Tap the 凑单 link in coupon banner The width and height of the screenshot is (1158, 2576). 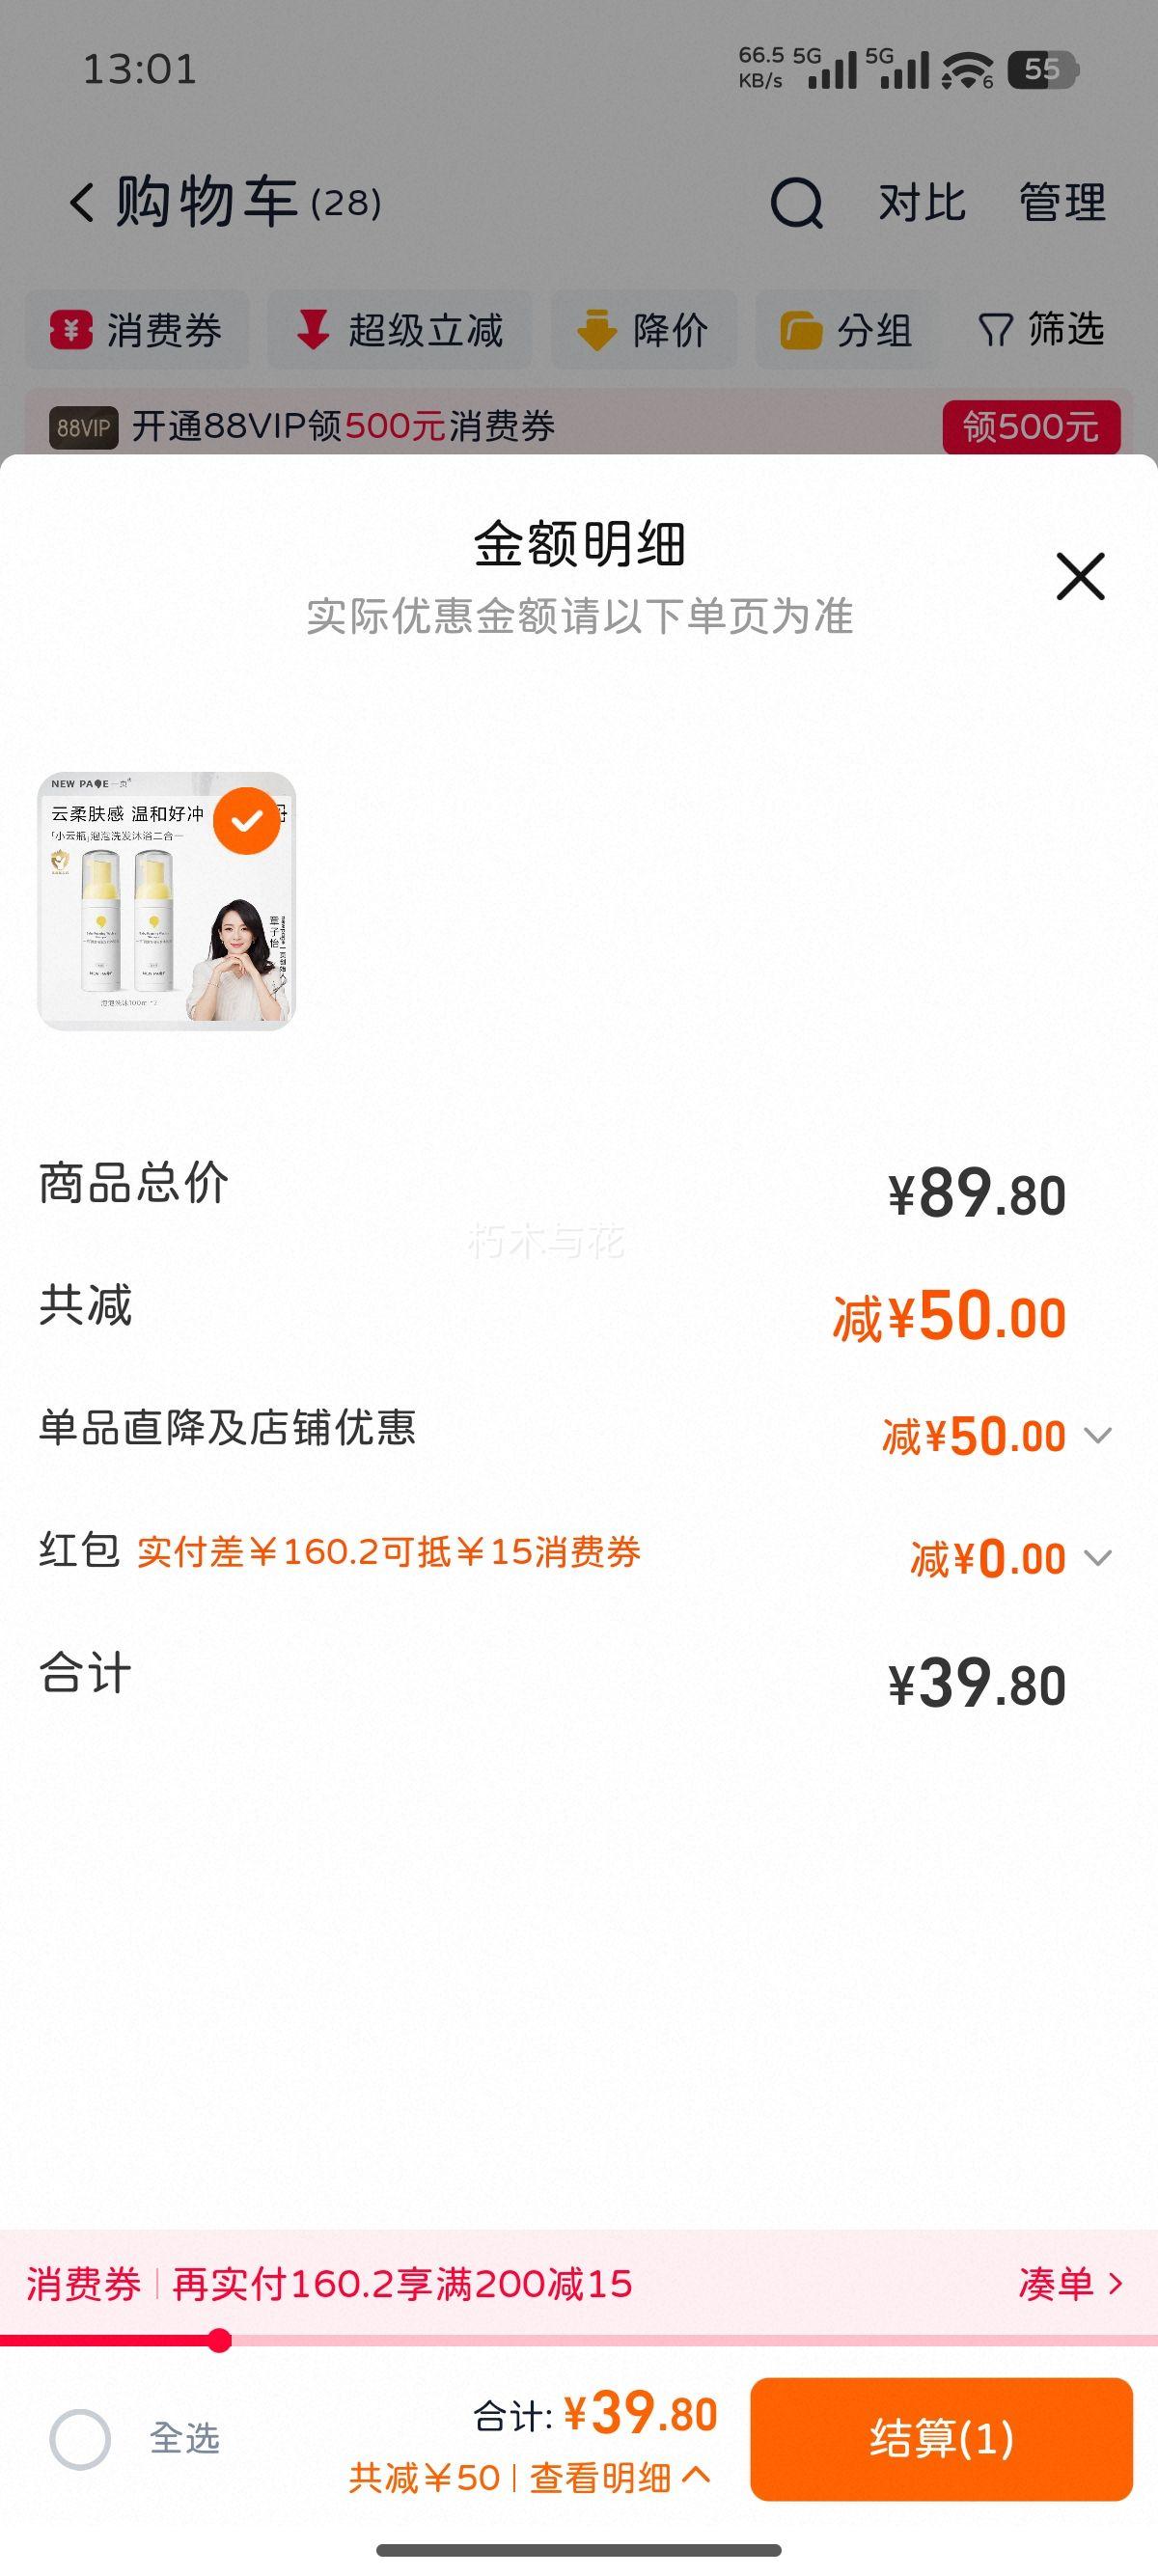coord(1071,2283)
